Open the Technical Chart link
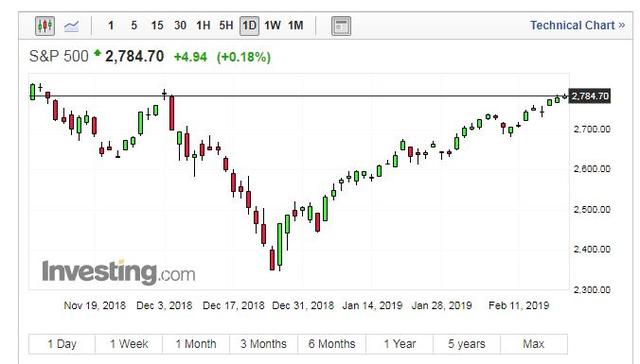 pyautogui.click(x=578, y=25)
